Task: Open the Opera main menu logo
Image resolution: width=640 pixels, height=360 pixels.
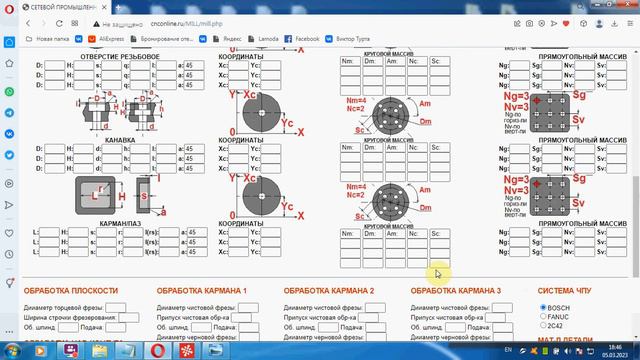Action: click(9, 8)
